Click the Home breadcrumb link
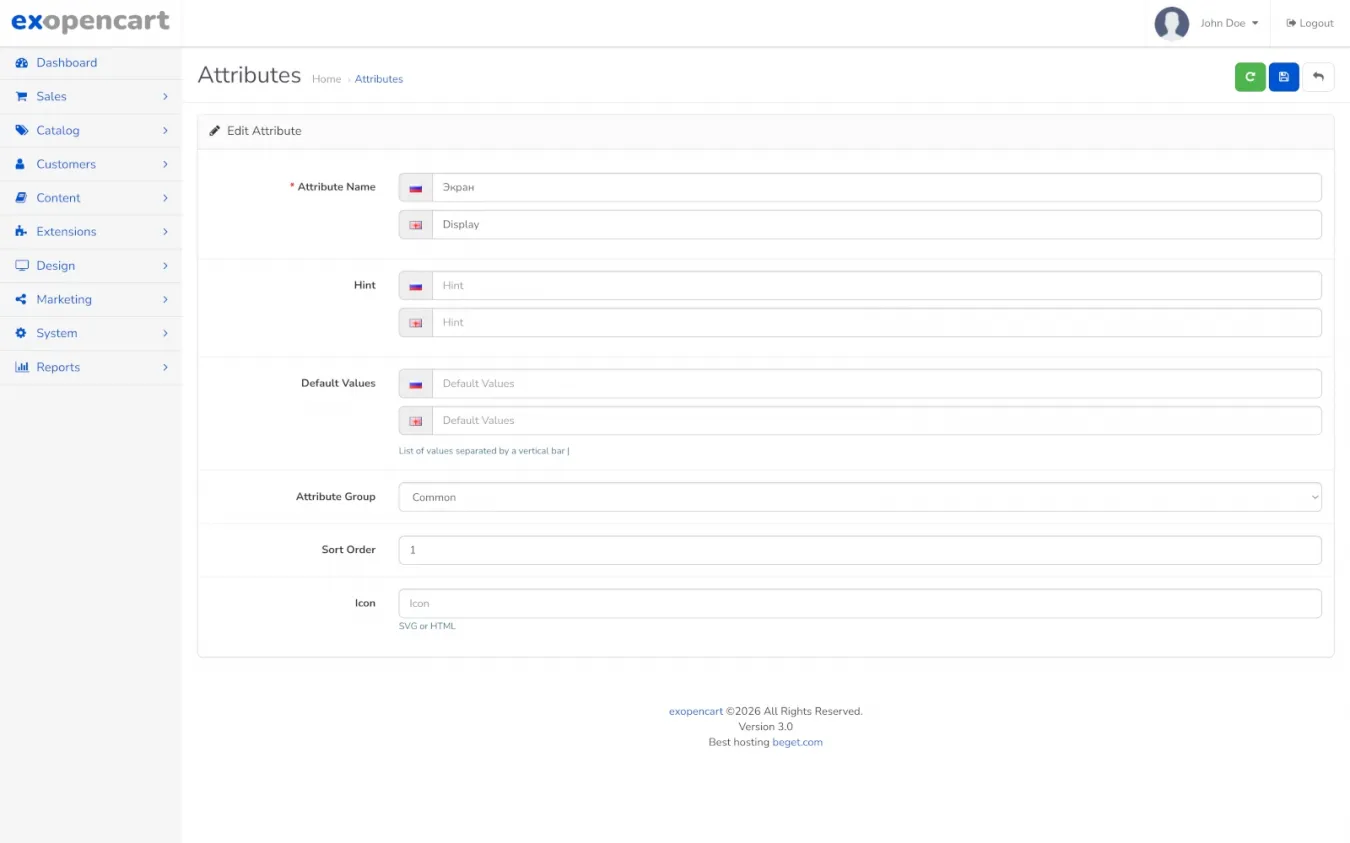 point(326,79)
